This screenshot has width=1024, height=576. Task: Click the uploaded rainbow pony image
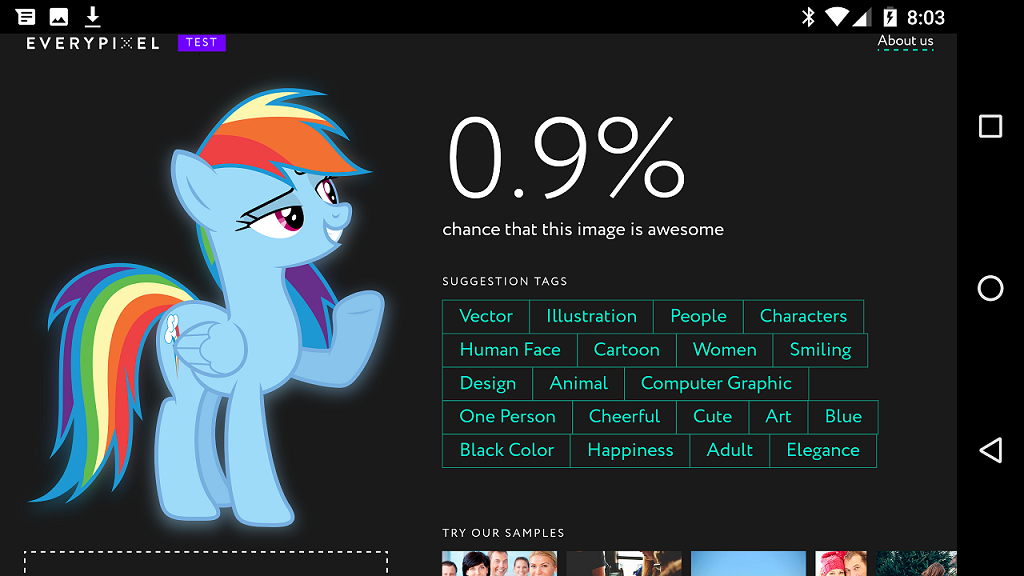point(207,307)
